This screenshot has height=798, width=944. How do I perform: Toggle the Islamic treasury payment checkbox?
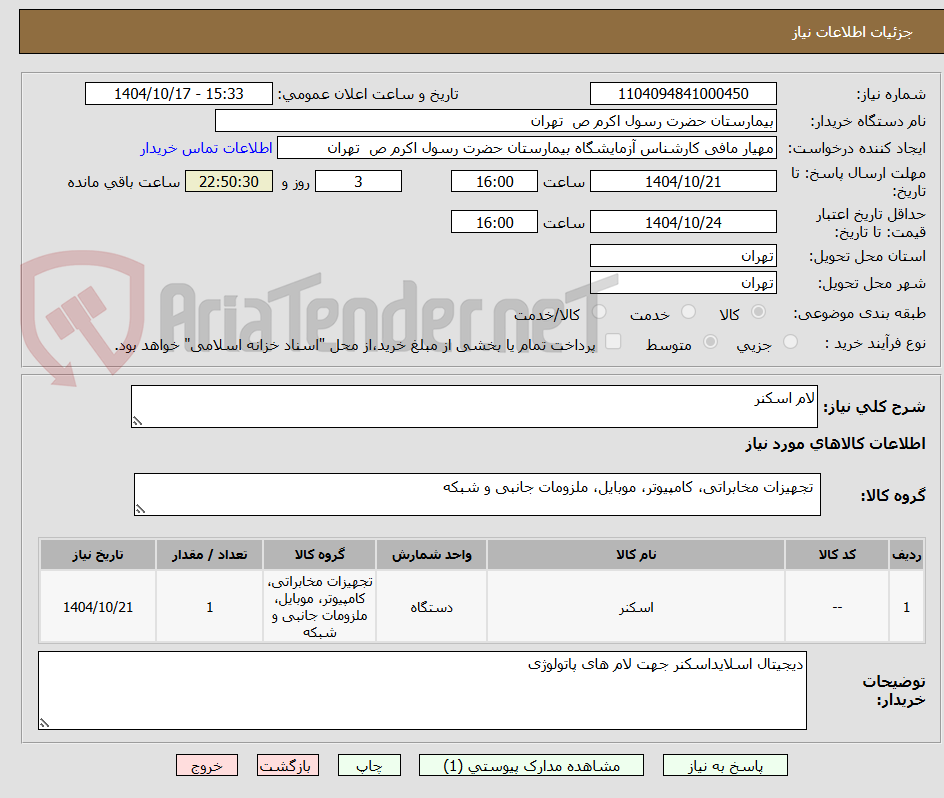[613, 341]
